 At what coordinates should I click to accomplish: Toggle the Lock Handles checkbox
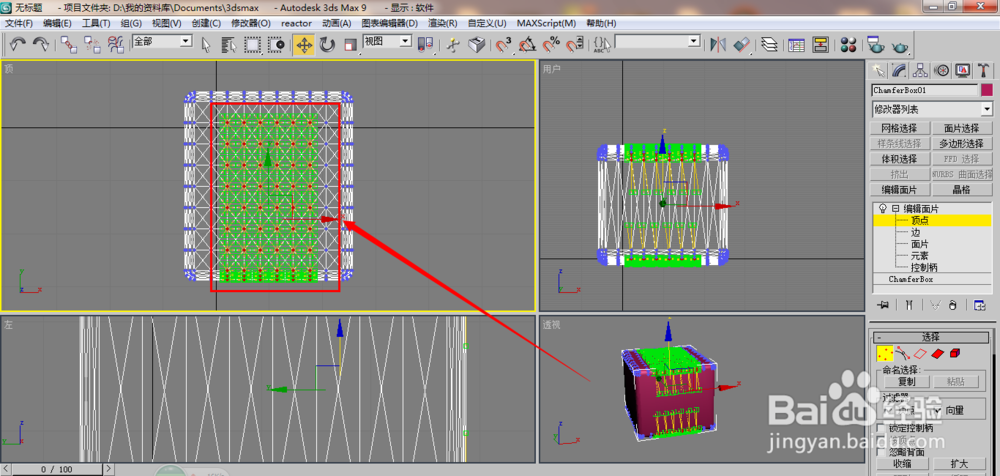coord(881,428)
